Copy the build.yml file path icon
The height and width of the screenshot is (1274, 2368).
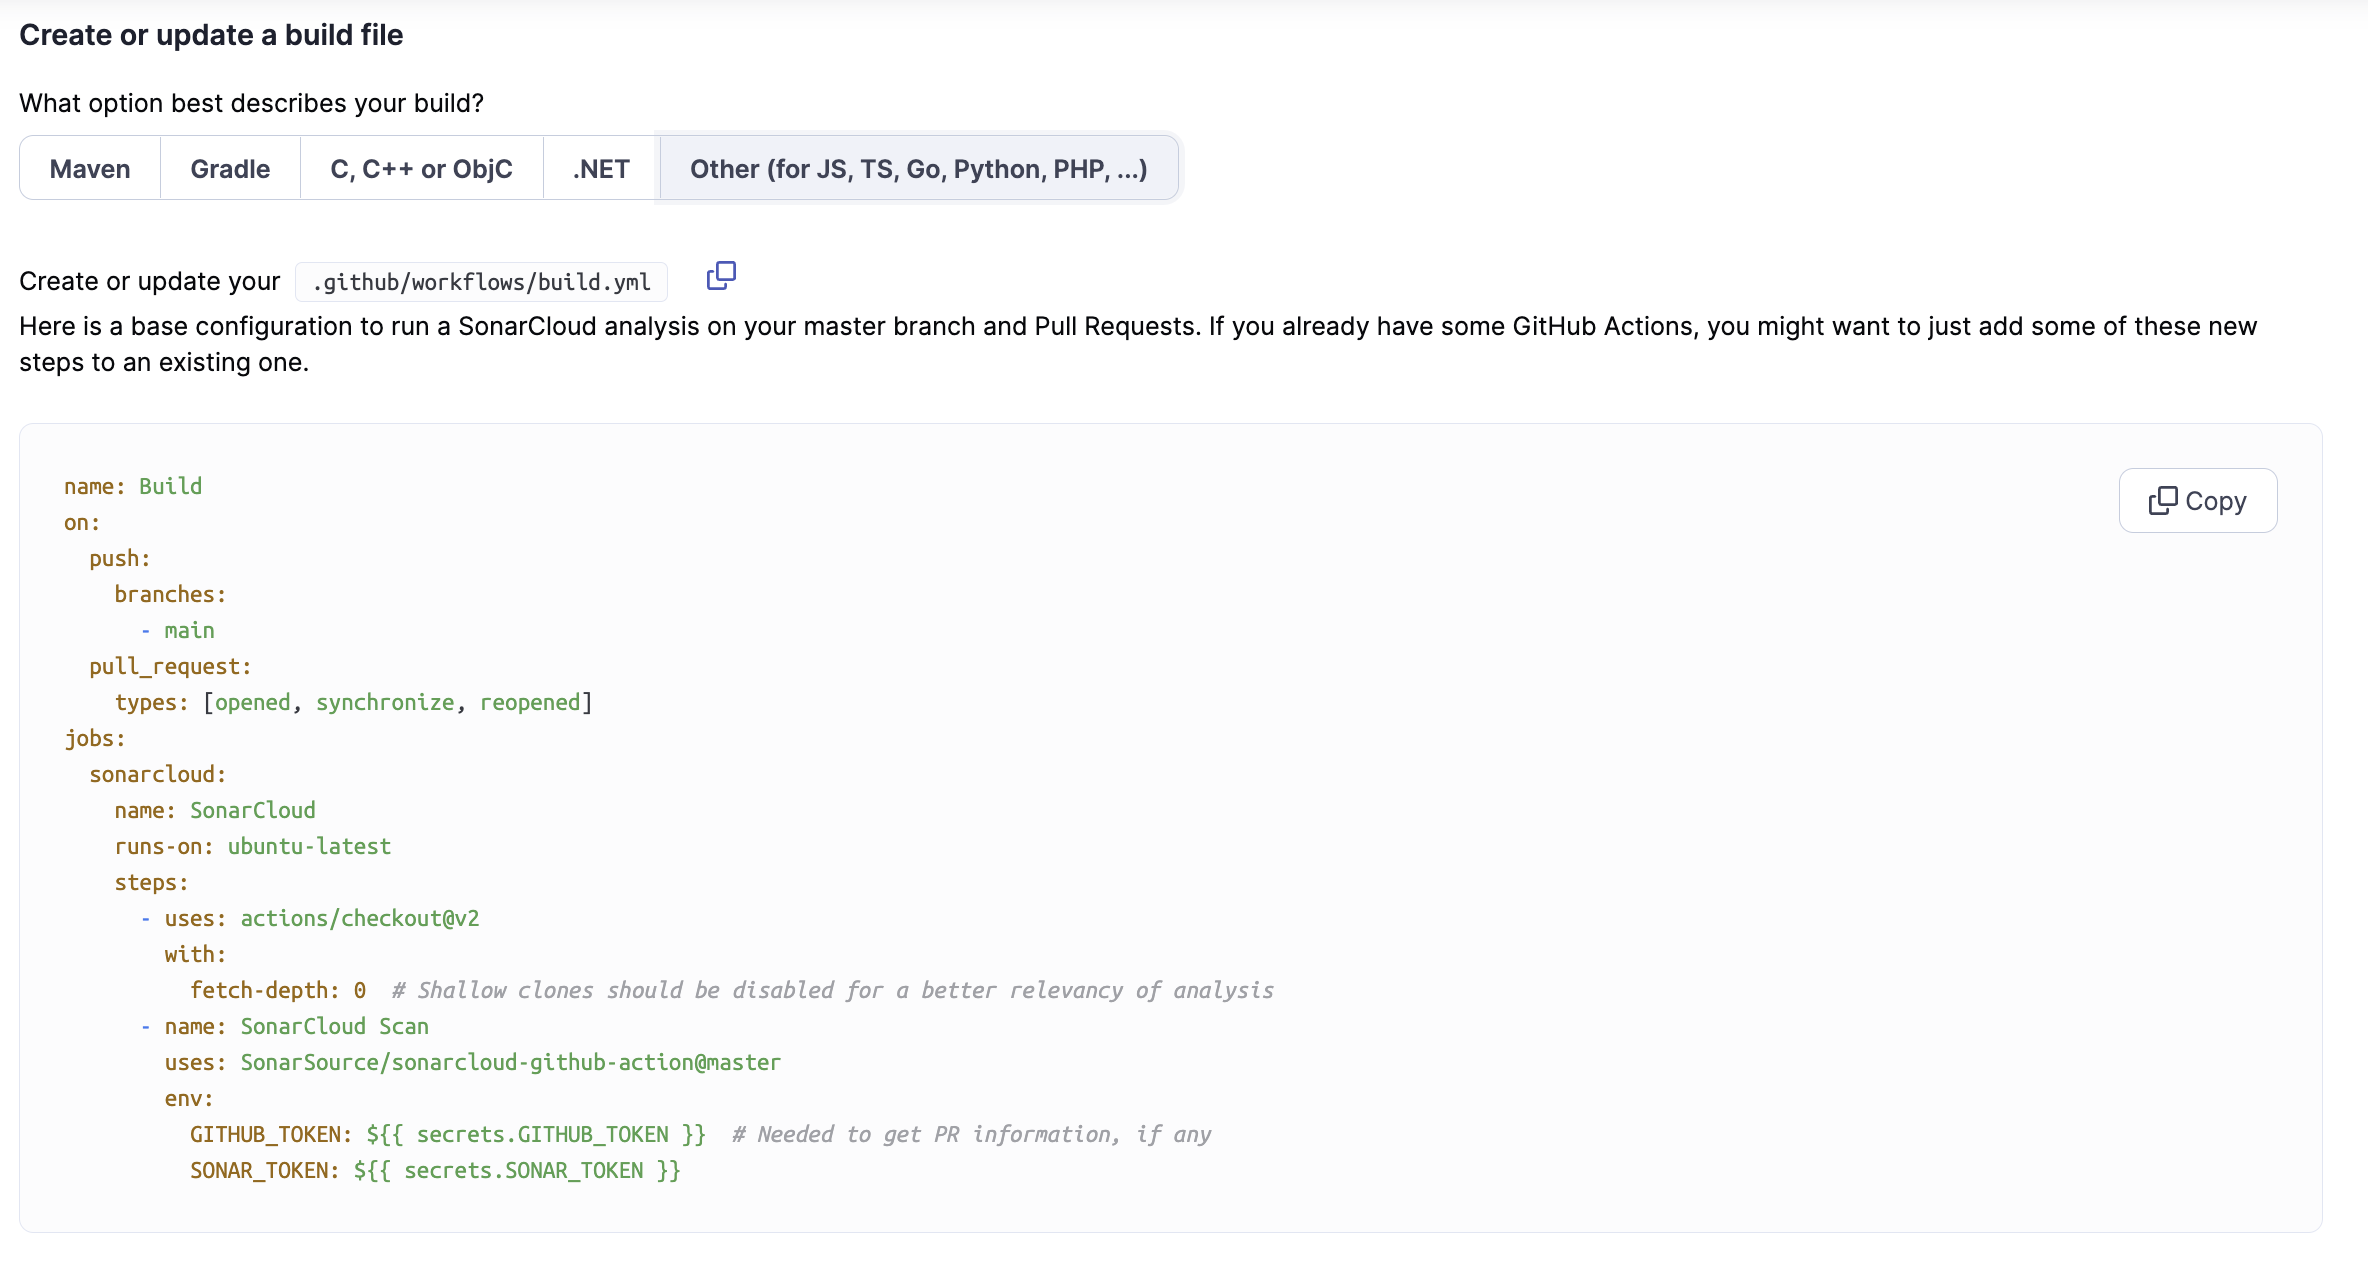click(721, 276)
